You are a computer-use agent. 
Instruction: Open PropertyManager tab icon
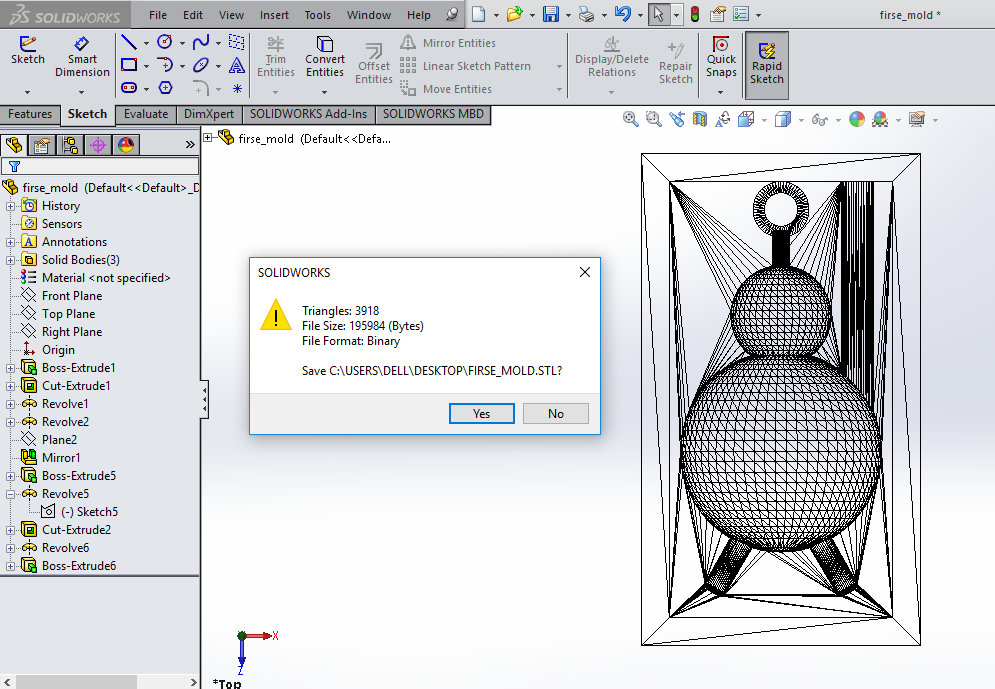42,145
